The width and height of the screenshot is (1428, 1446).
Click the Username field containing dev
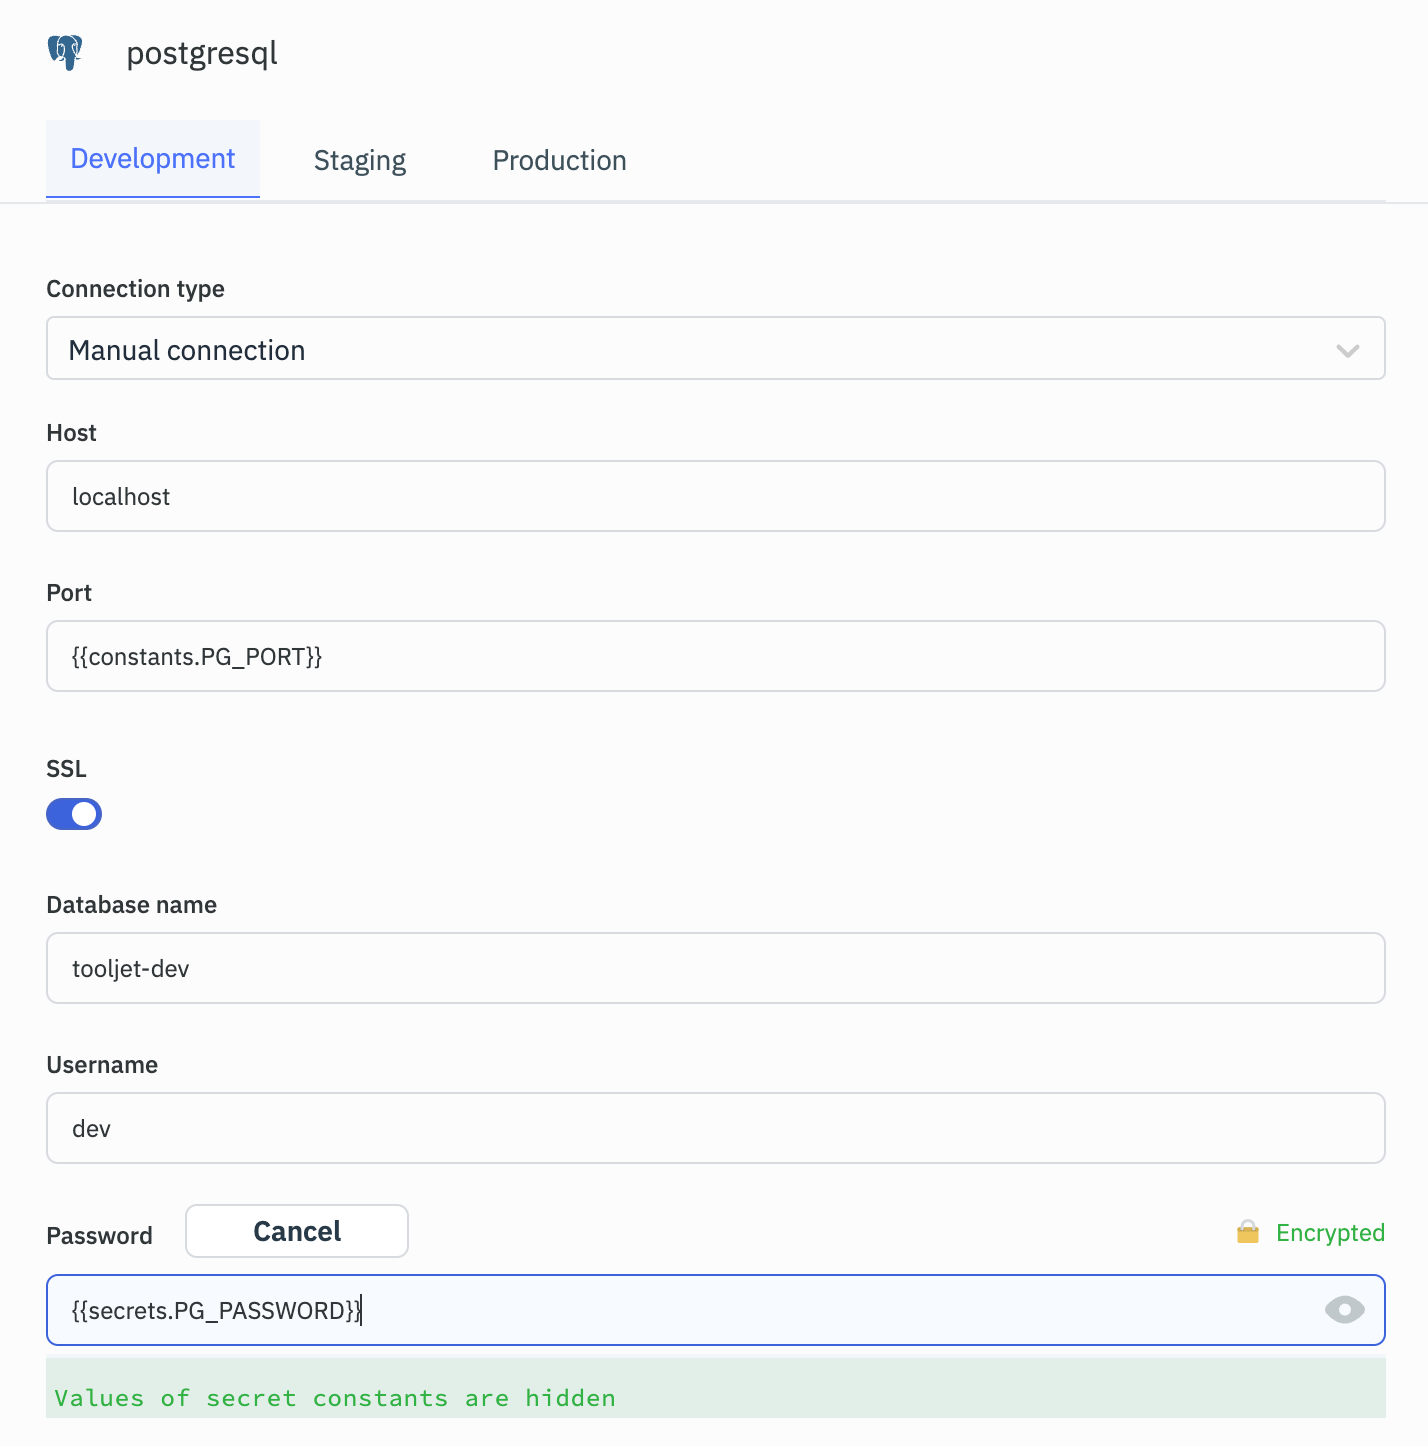714,1128
